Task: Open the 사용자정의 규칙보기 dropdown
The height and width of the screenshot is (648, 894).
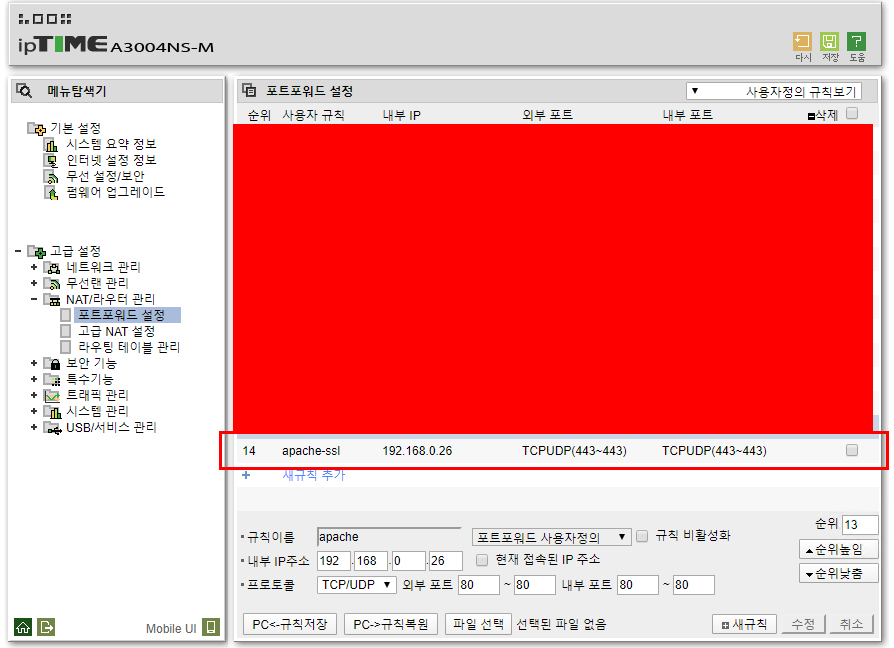Action: 774,91
